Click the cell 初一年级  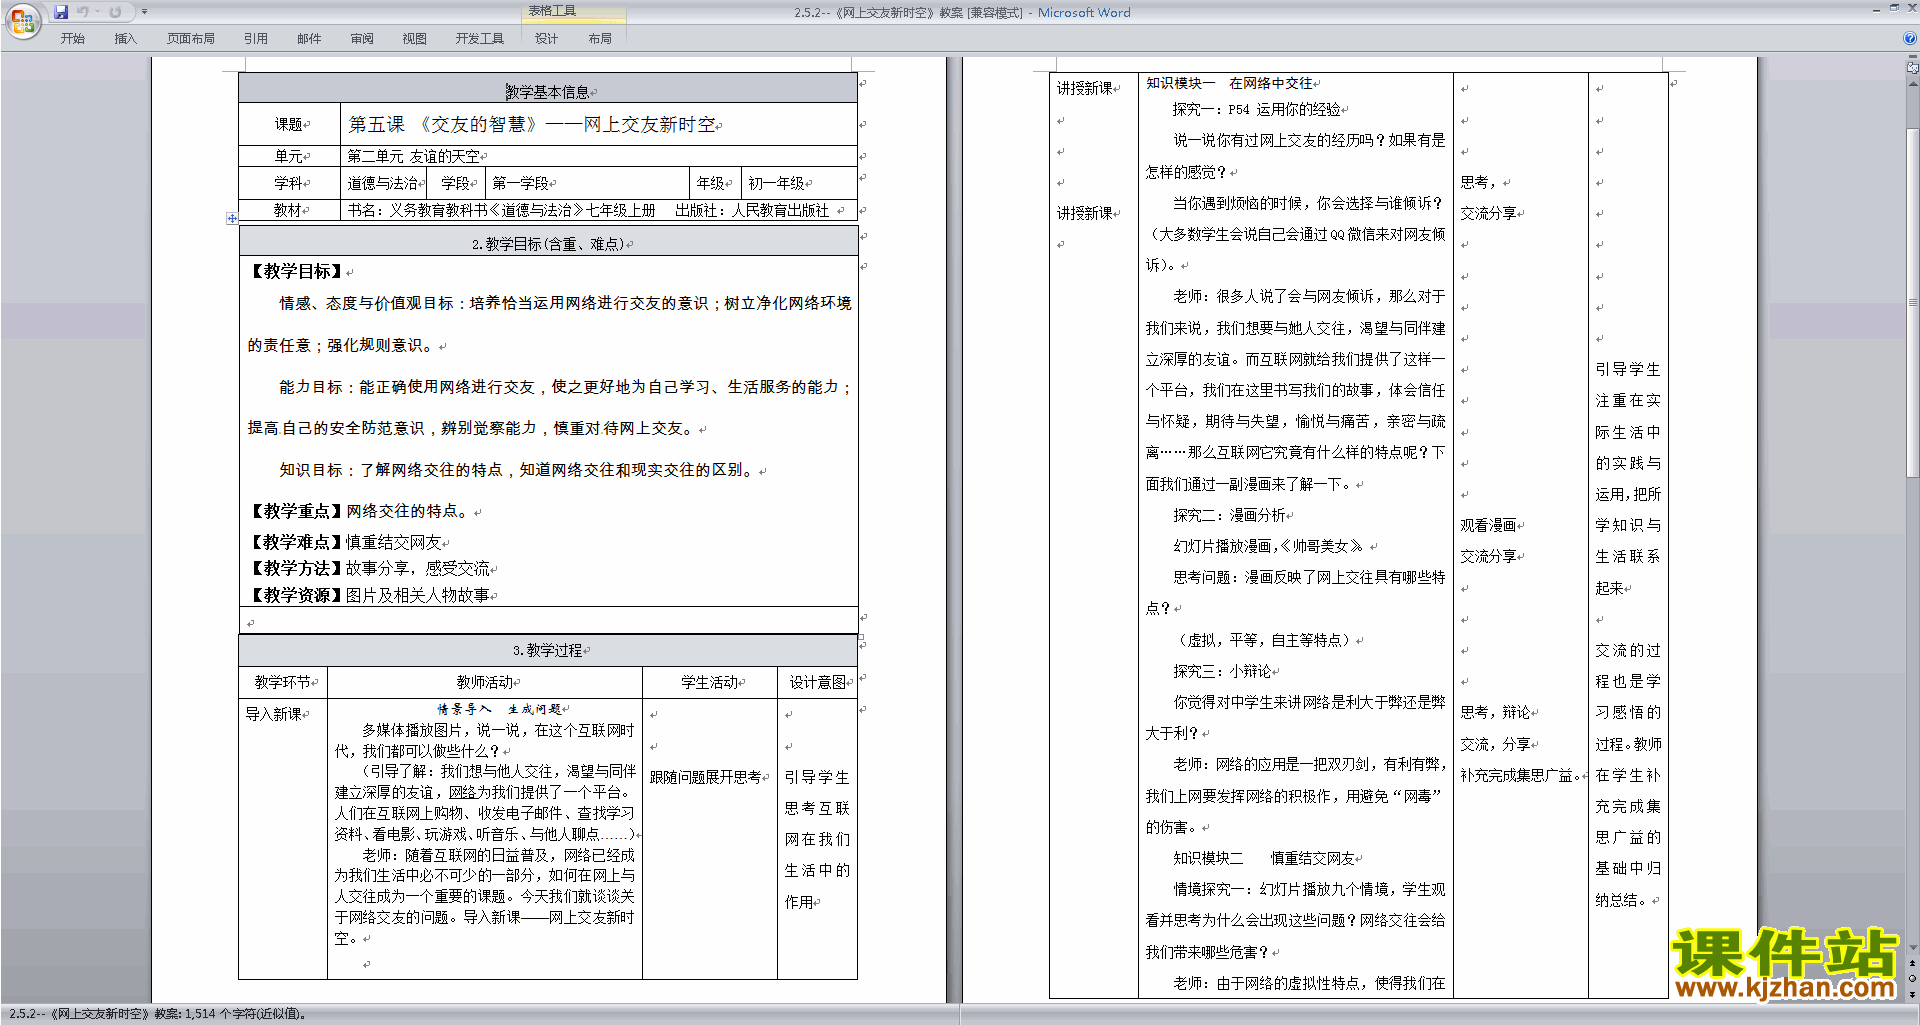[x=776, y=183]
